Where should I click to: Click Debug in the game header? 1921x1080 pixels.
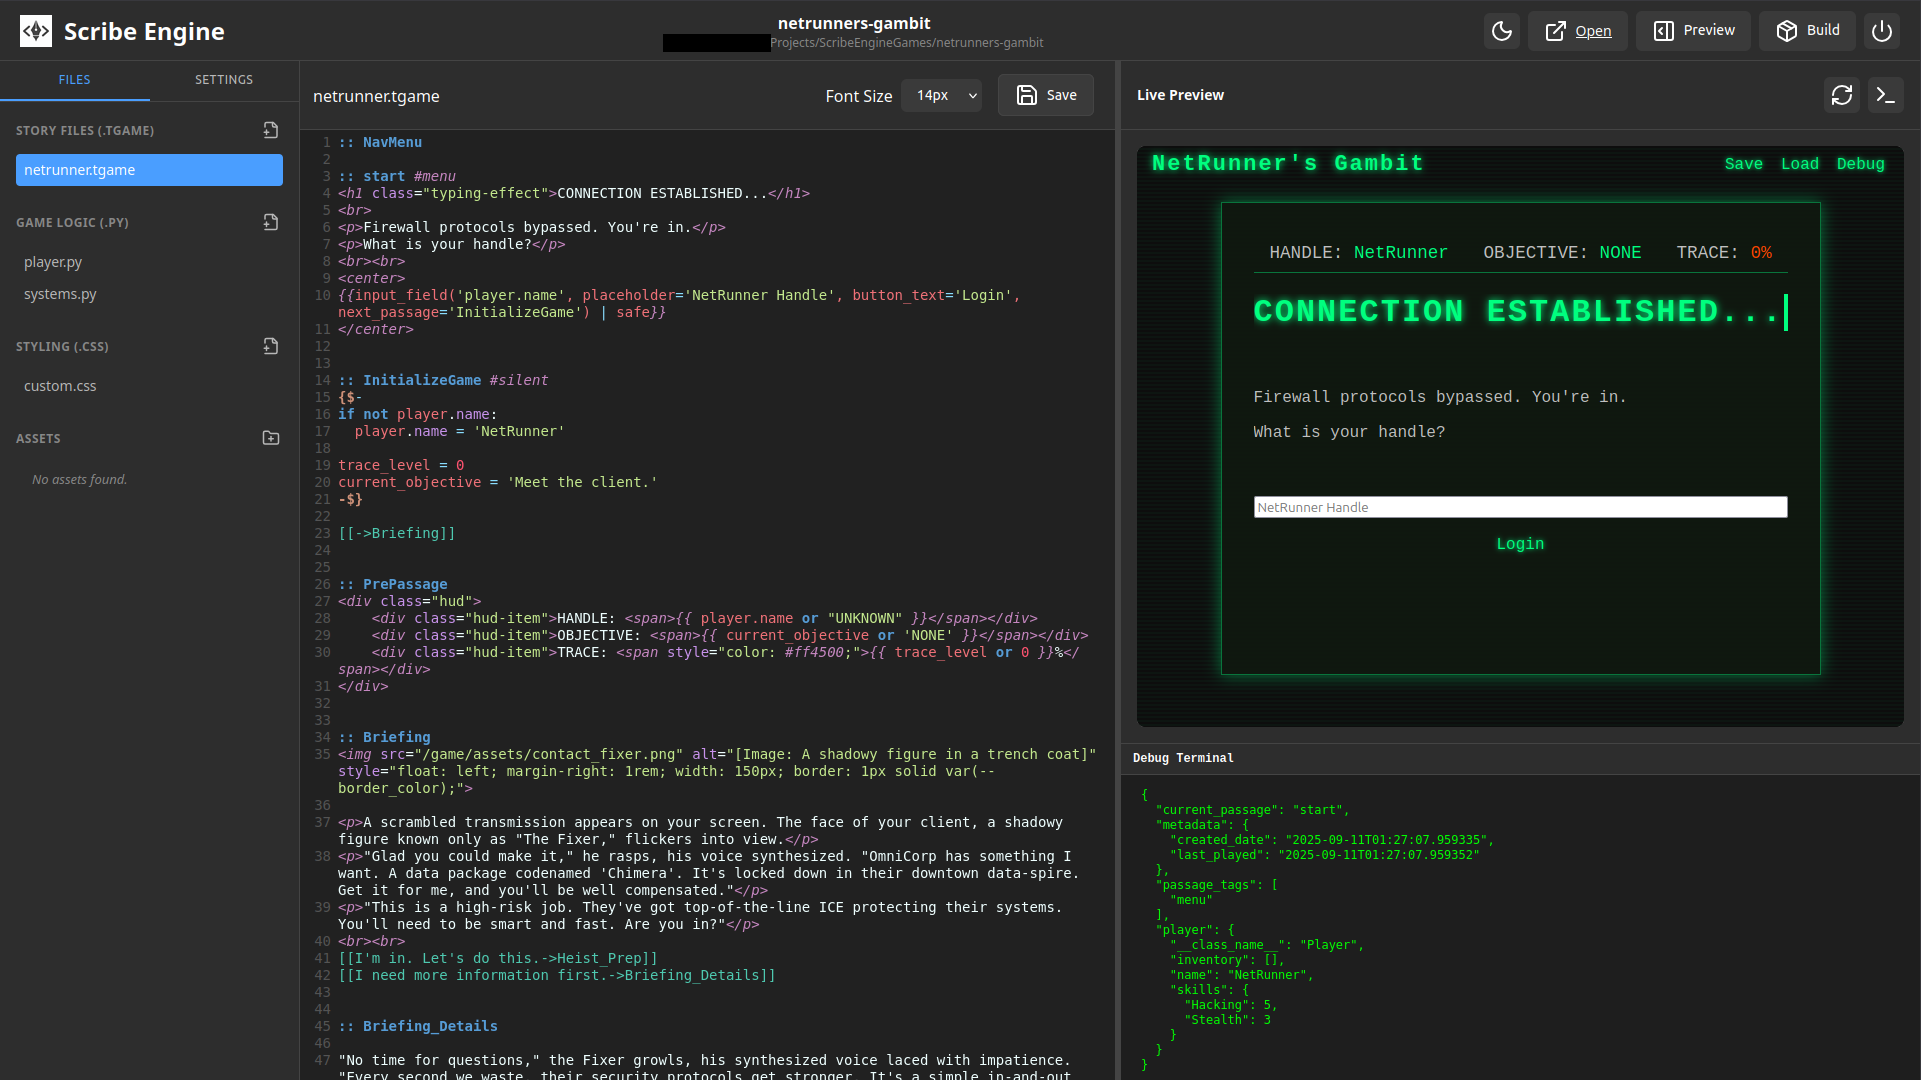(x=1860, y=163)
